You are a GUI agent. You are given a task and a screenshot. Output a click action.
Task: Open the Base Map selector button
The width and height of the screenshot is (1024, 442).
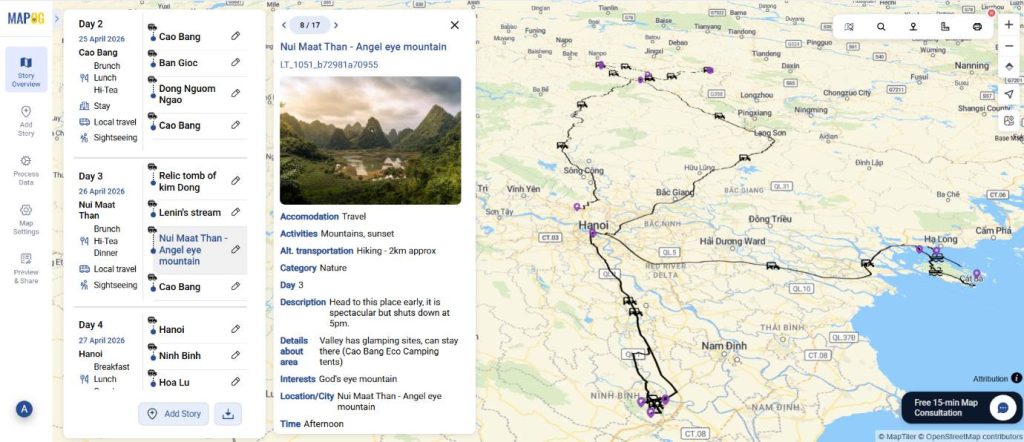(x=1009, y=123)
